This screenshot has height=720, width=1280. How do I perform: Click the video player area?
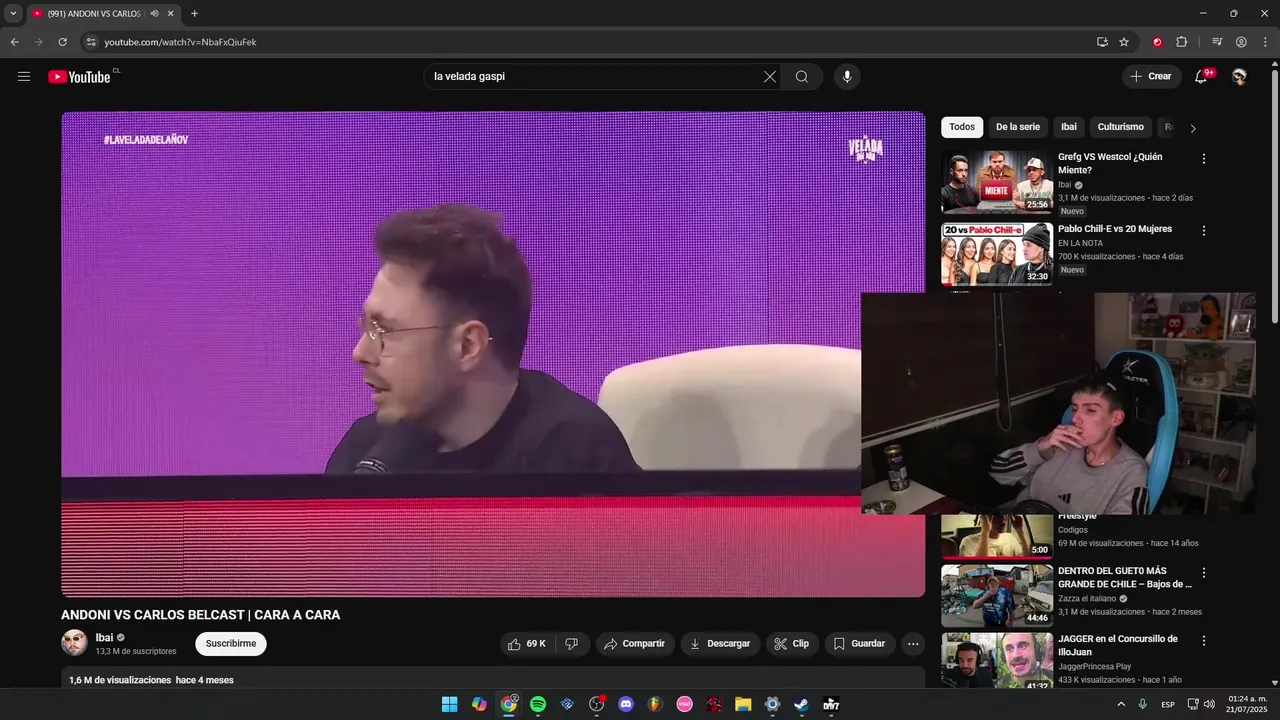493,354
